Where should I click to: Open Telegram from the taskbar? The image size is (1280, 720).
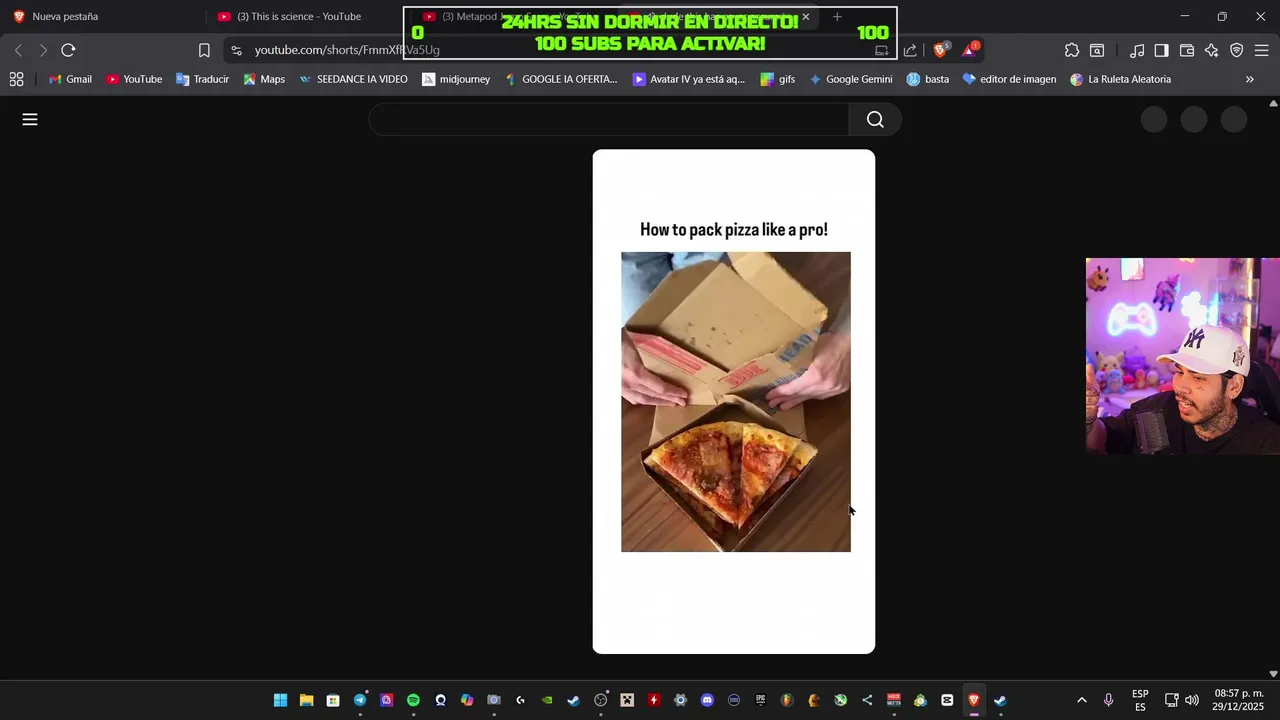pos(360,700)
